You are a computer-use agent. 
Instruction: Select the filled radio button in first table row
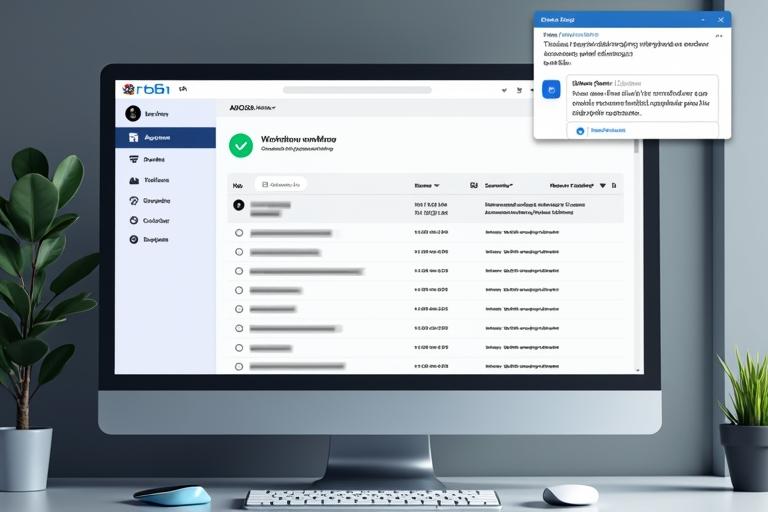point(238,204)
